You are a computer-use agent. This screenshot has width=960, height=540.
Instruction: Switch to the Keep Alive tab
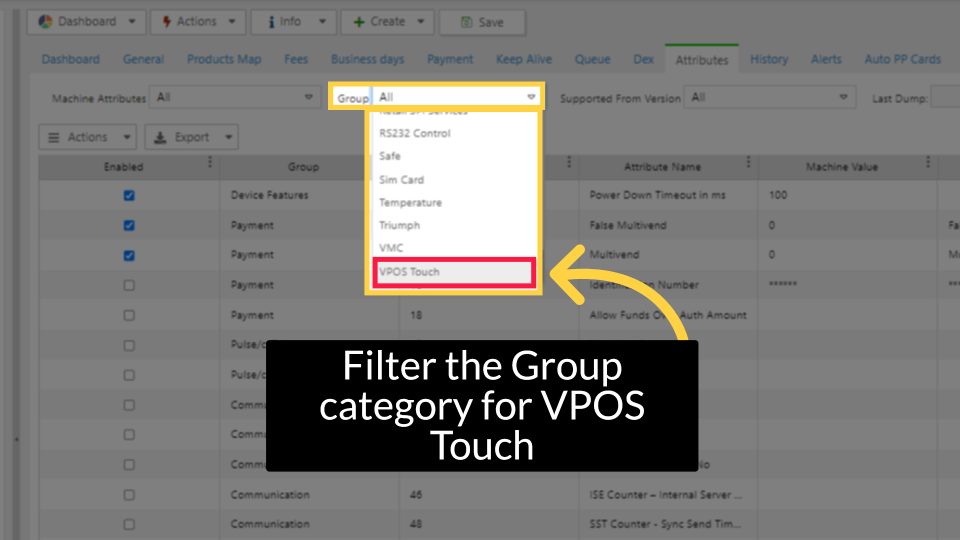[x=524, y=59]
